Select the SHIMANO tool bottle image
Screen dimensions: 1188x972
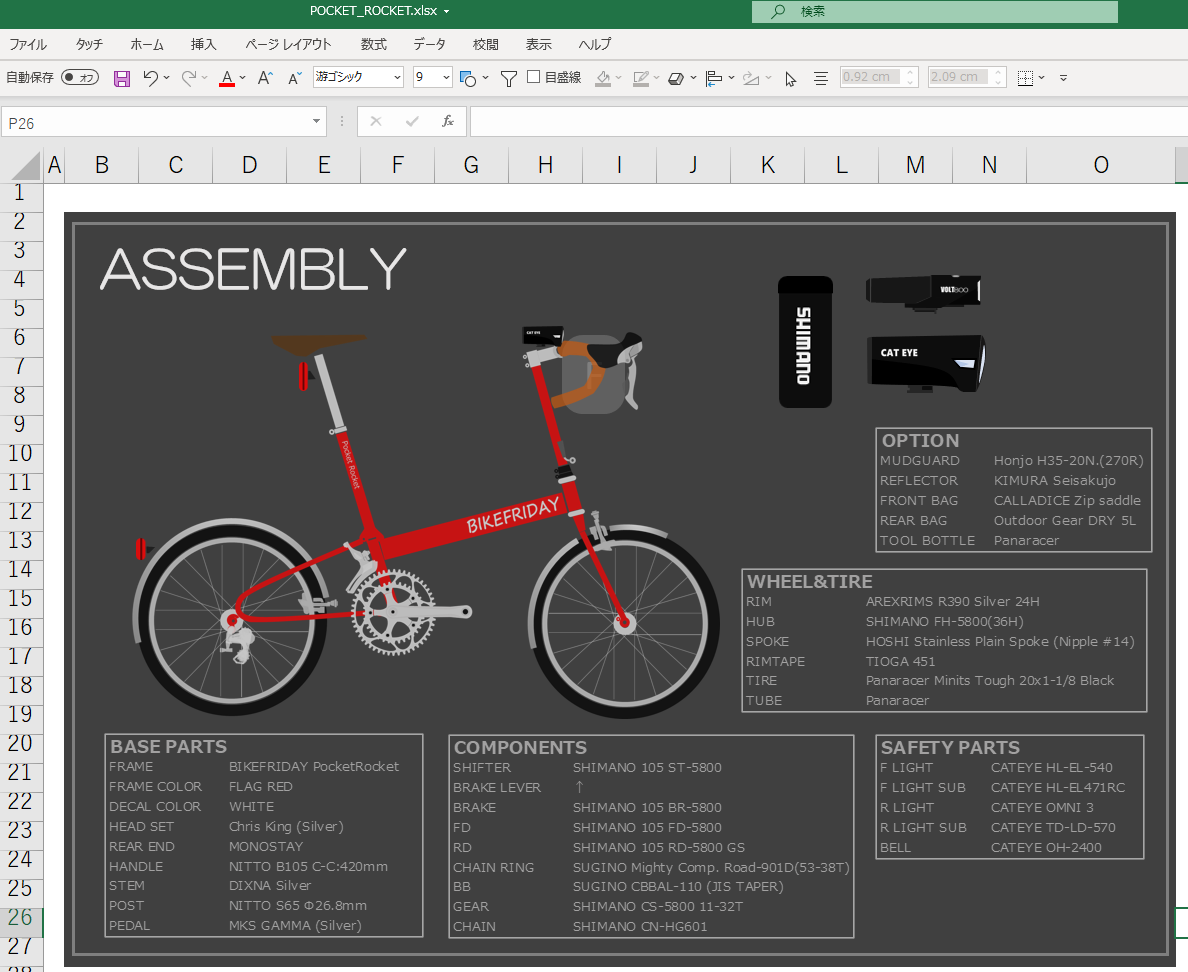coord(805,342)
